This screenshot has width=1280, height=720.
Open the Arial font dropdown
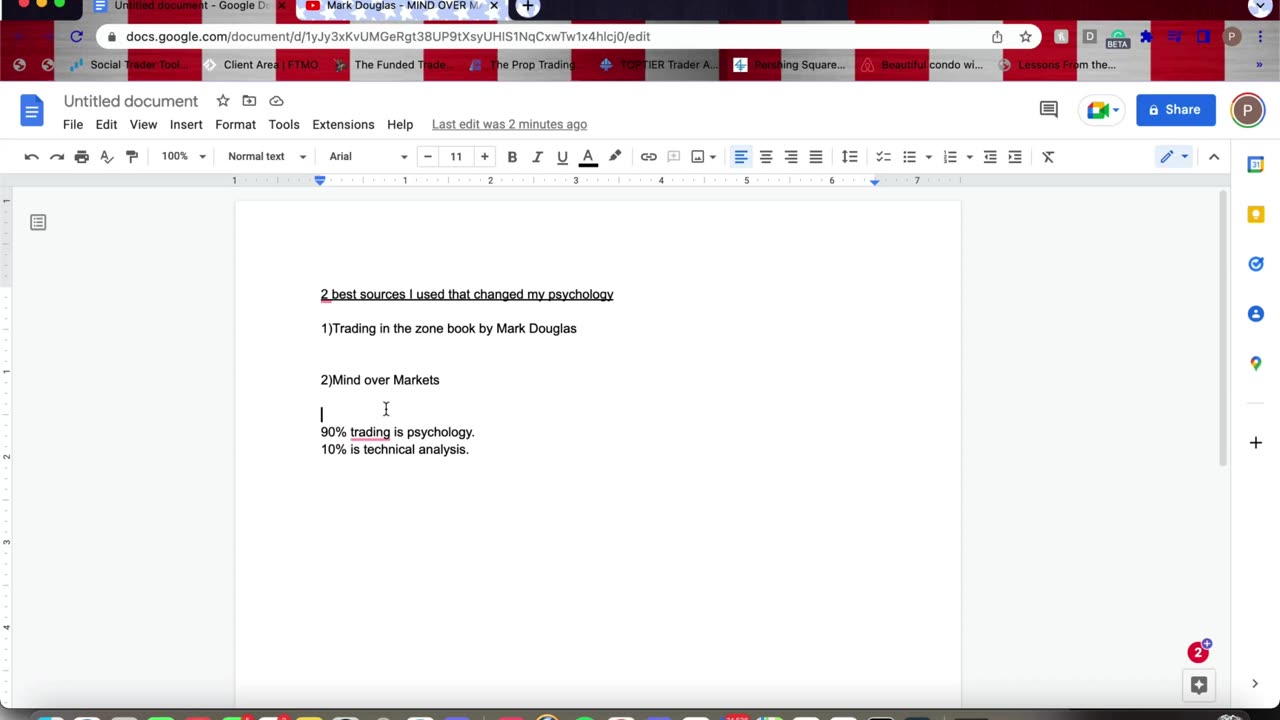click(368, 157)
